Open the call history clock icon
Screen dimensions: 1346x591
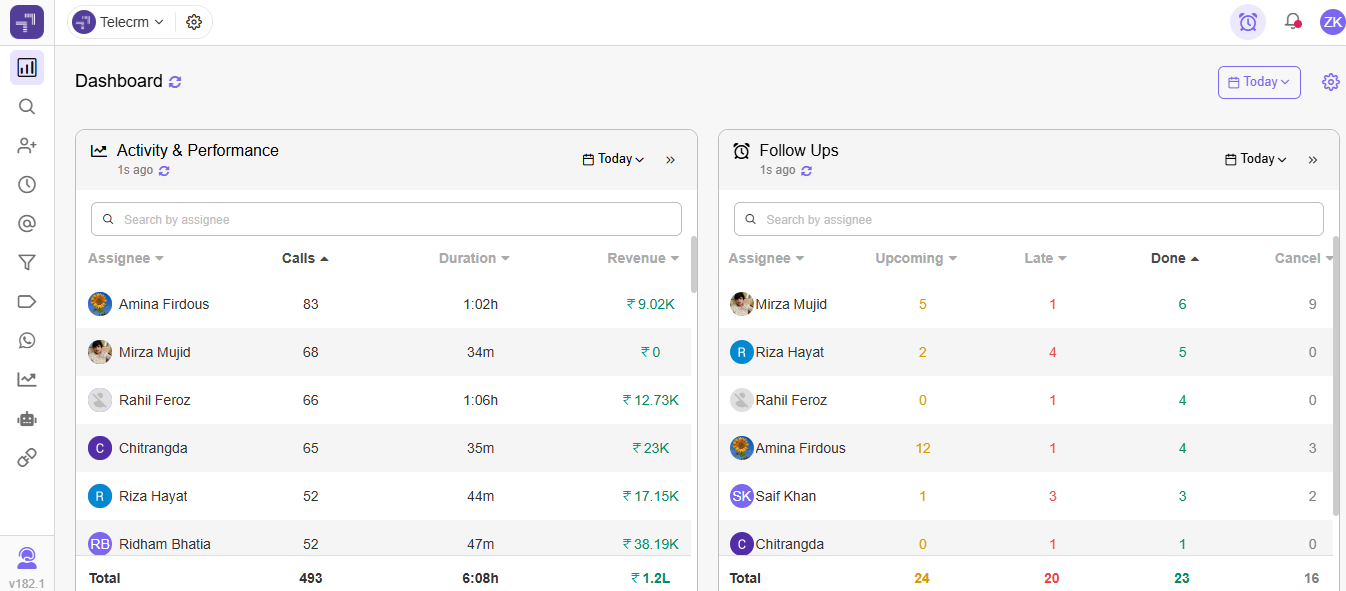(x=27, y=184)
